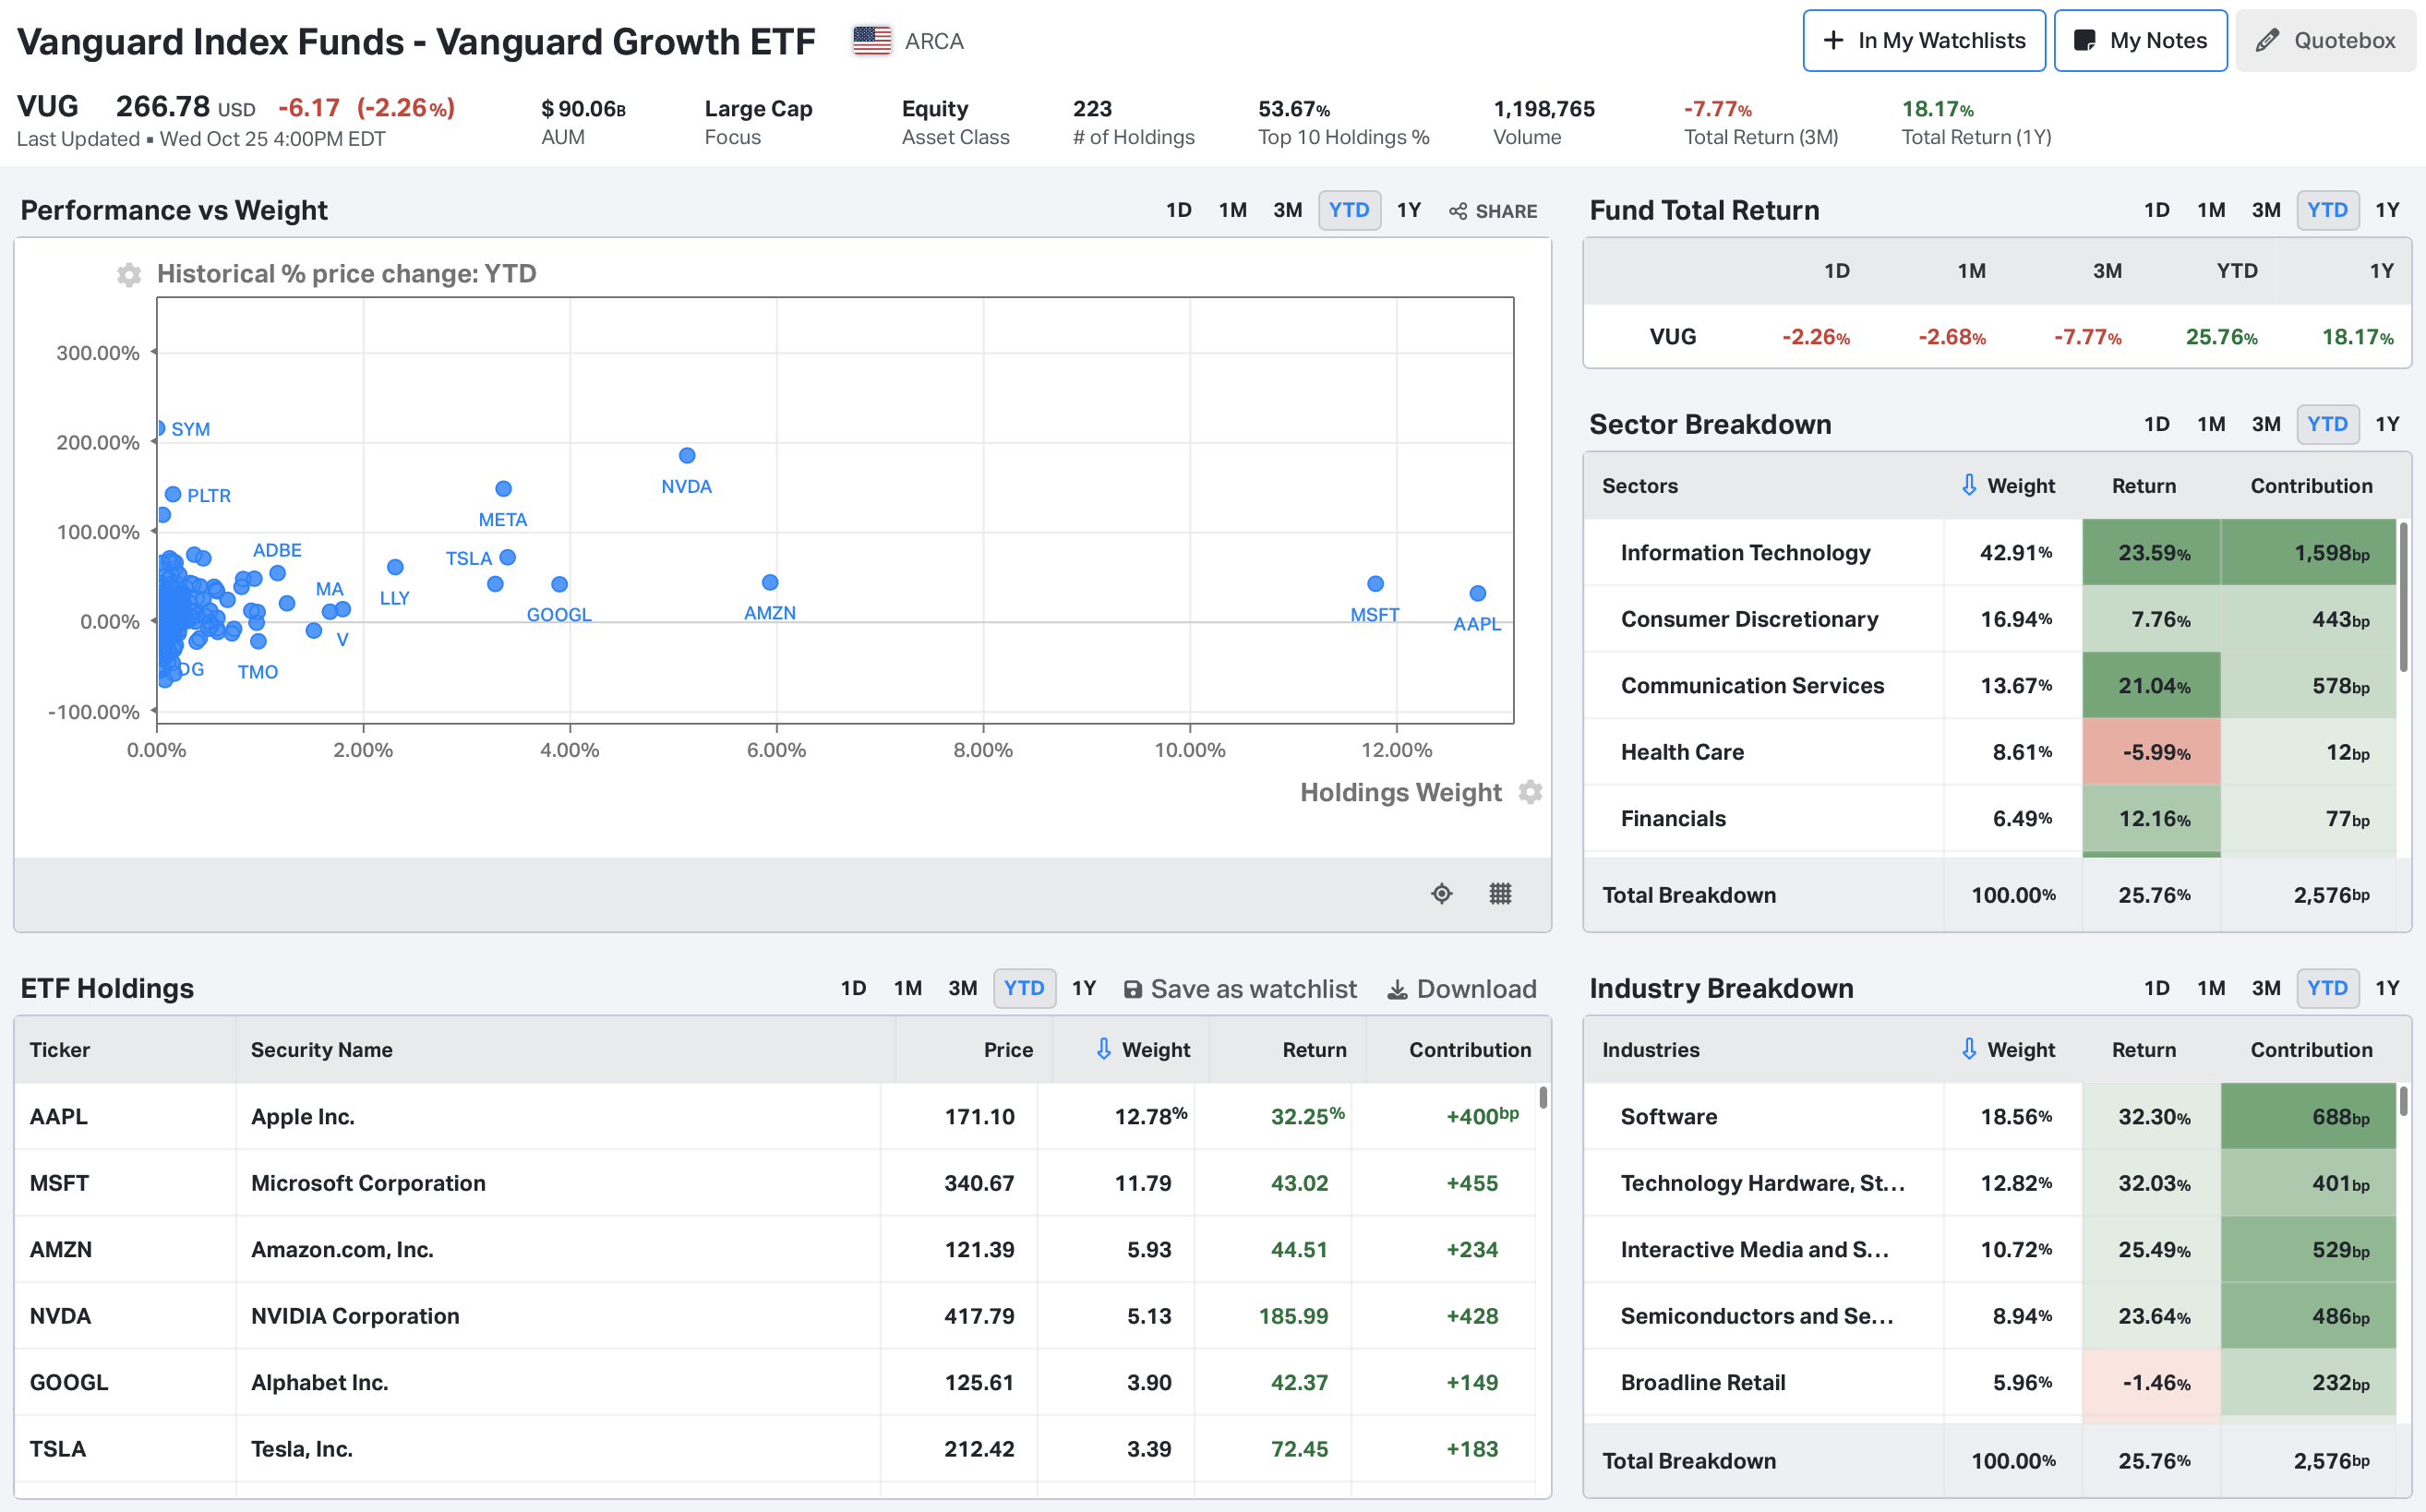Click sort arrow on Sector Breakdown Weight column
The image size is (2426, 1512).
pos(1968,485)
